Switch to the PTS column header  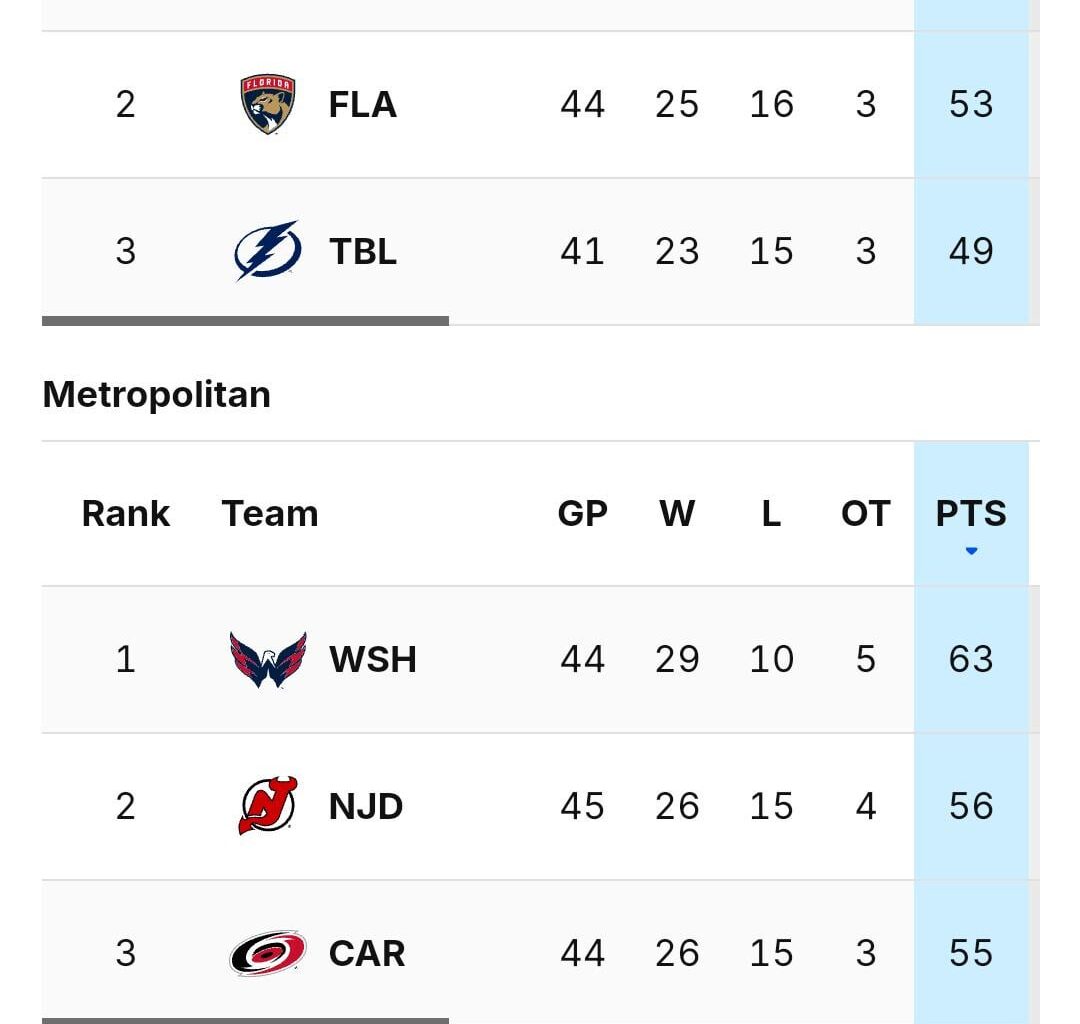[969, 513]
